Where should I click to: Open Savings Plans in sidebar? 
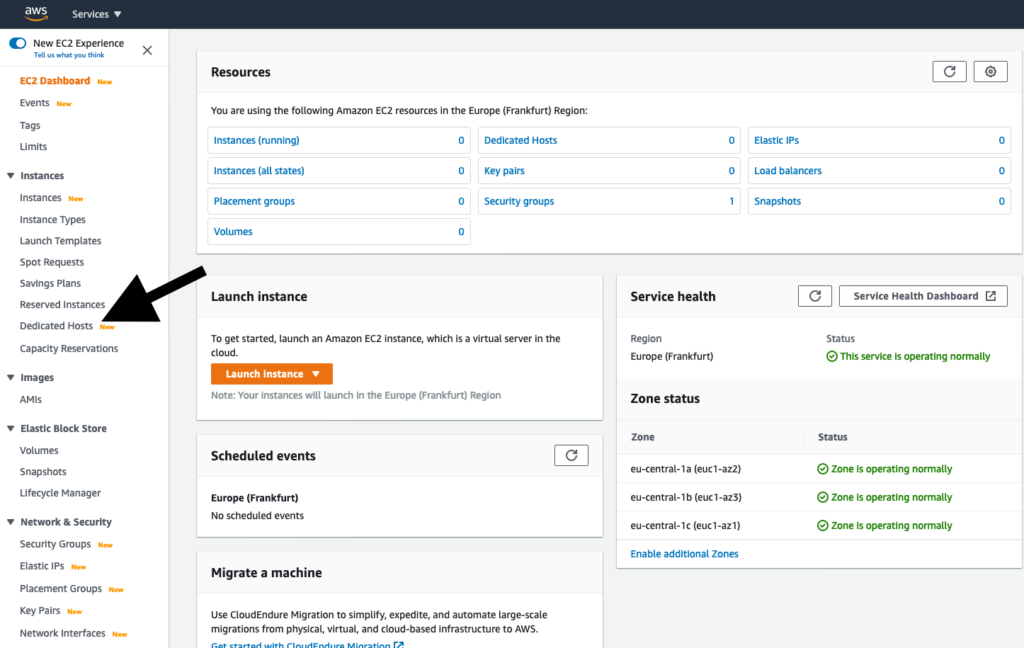(x=50, y=284)
